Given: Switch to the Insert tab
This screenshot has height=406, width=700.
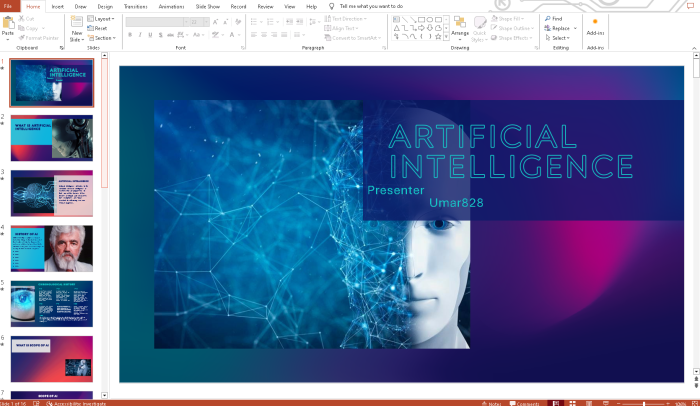Looking at the screenshot, I should [57, 7].
